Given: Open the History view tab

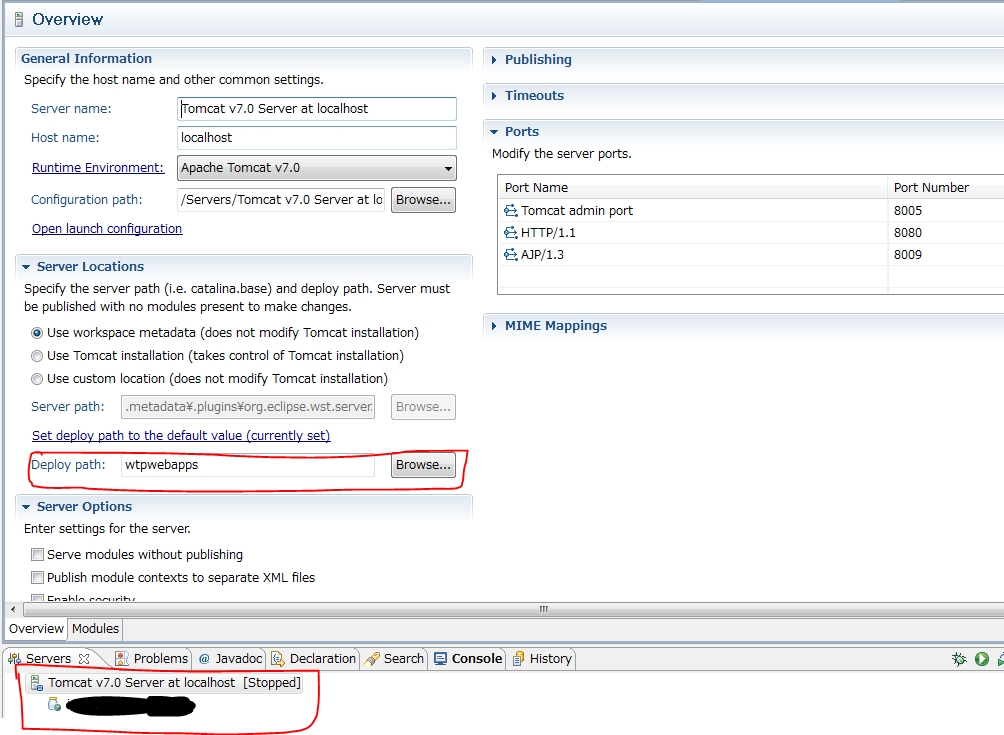Looking at the screenshot, I should point(542,659).
